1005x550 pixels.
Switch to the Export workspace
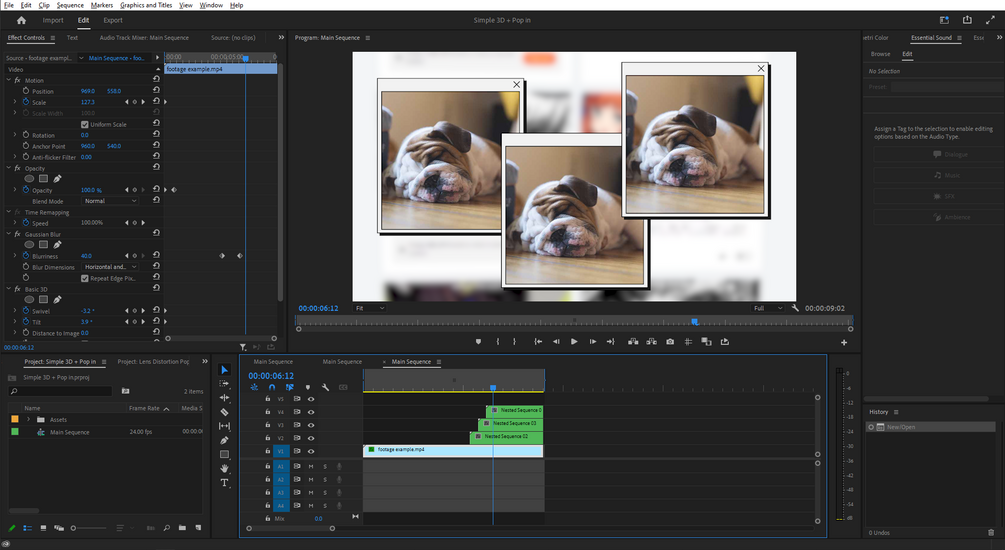click(x=113, y=20)
